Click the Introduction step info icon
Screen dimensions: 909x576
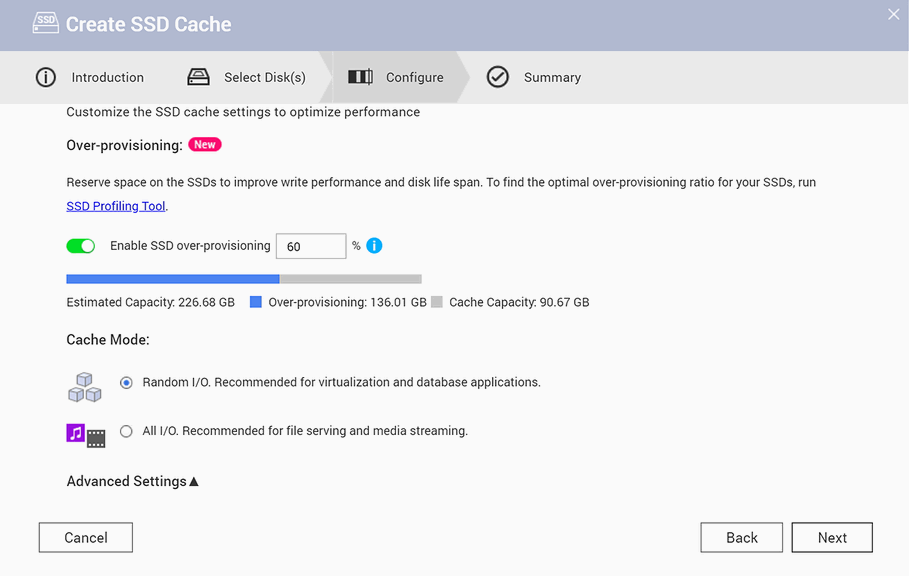(46, 77)
